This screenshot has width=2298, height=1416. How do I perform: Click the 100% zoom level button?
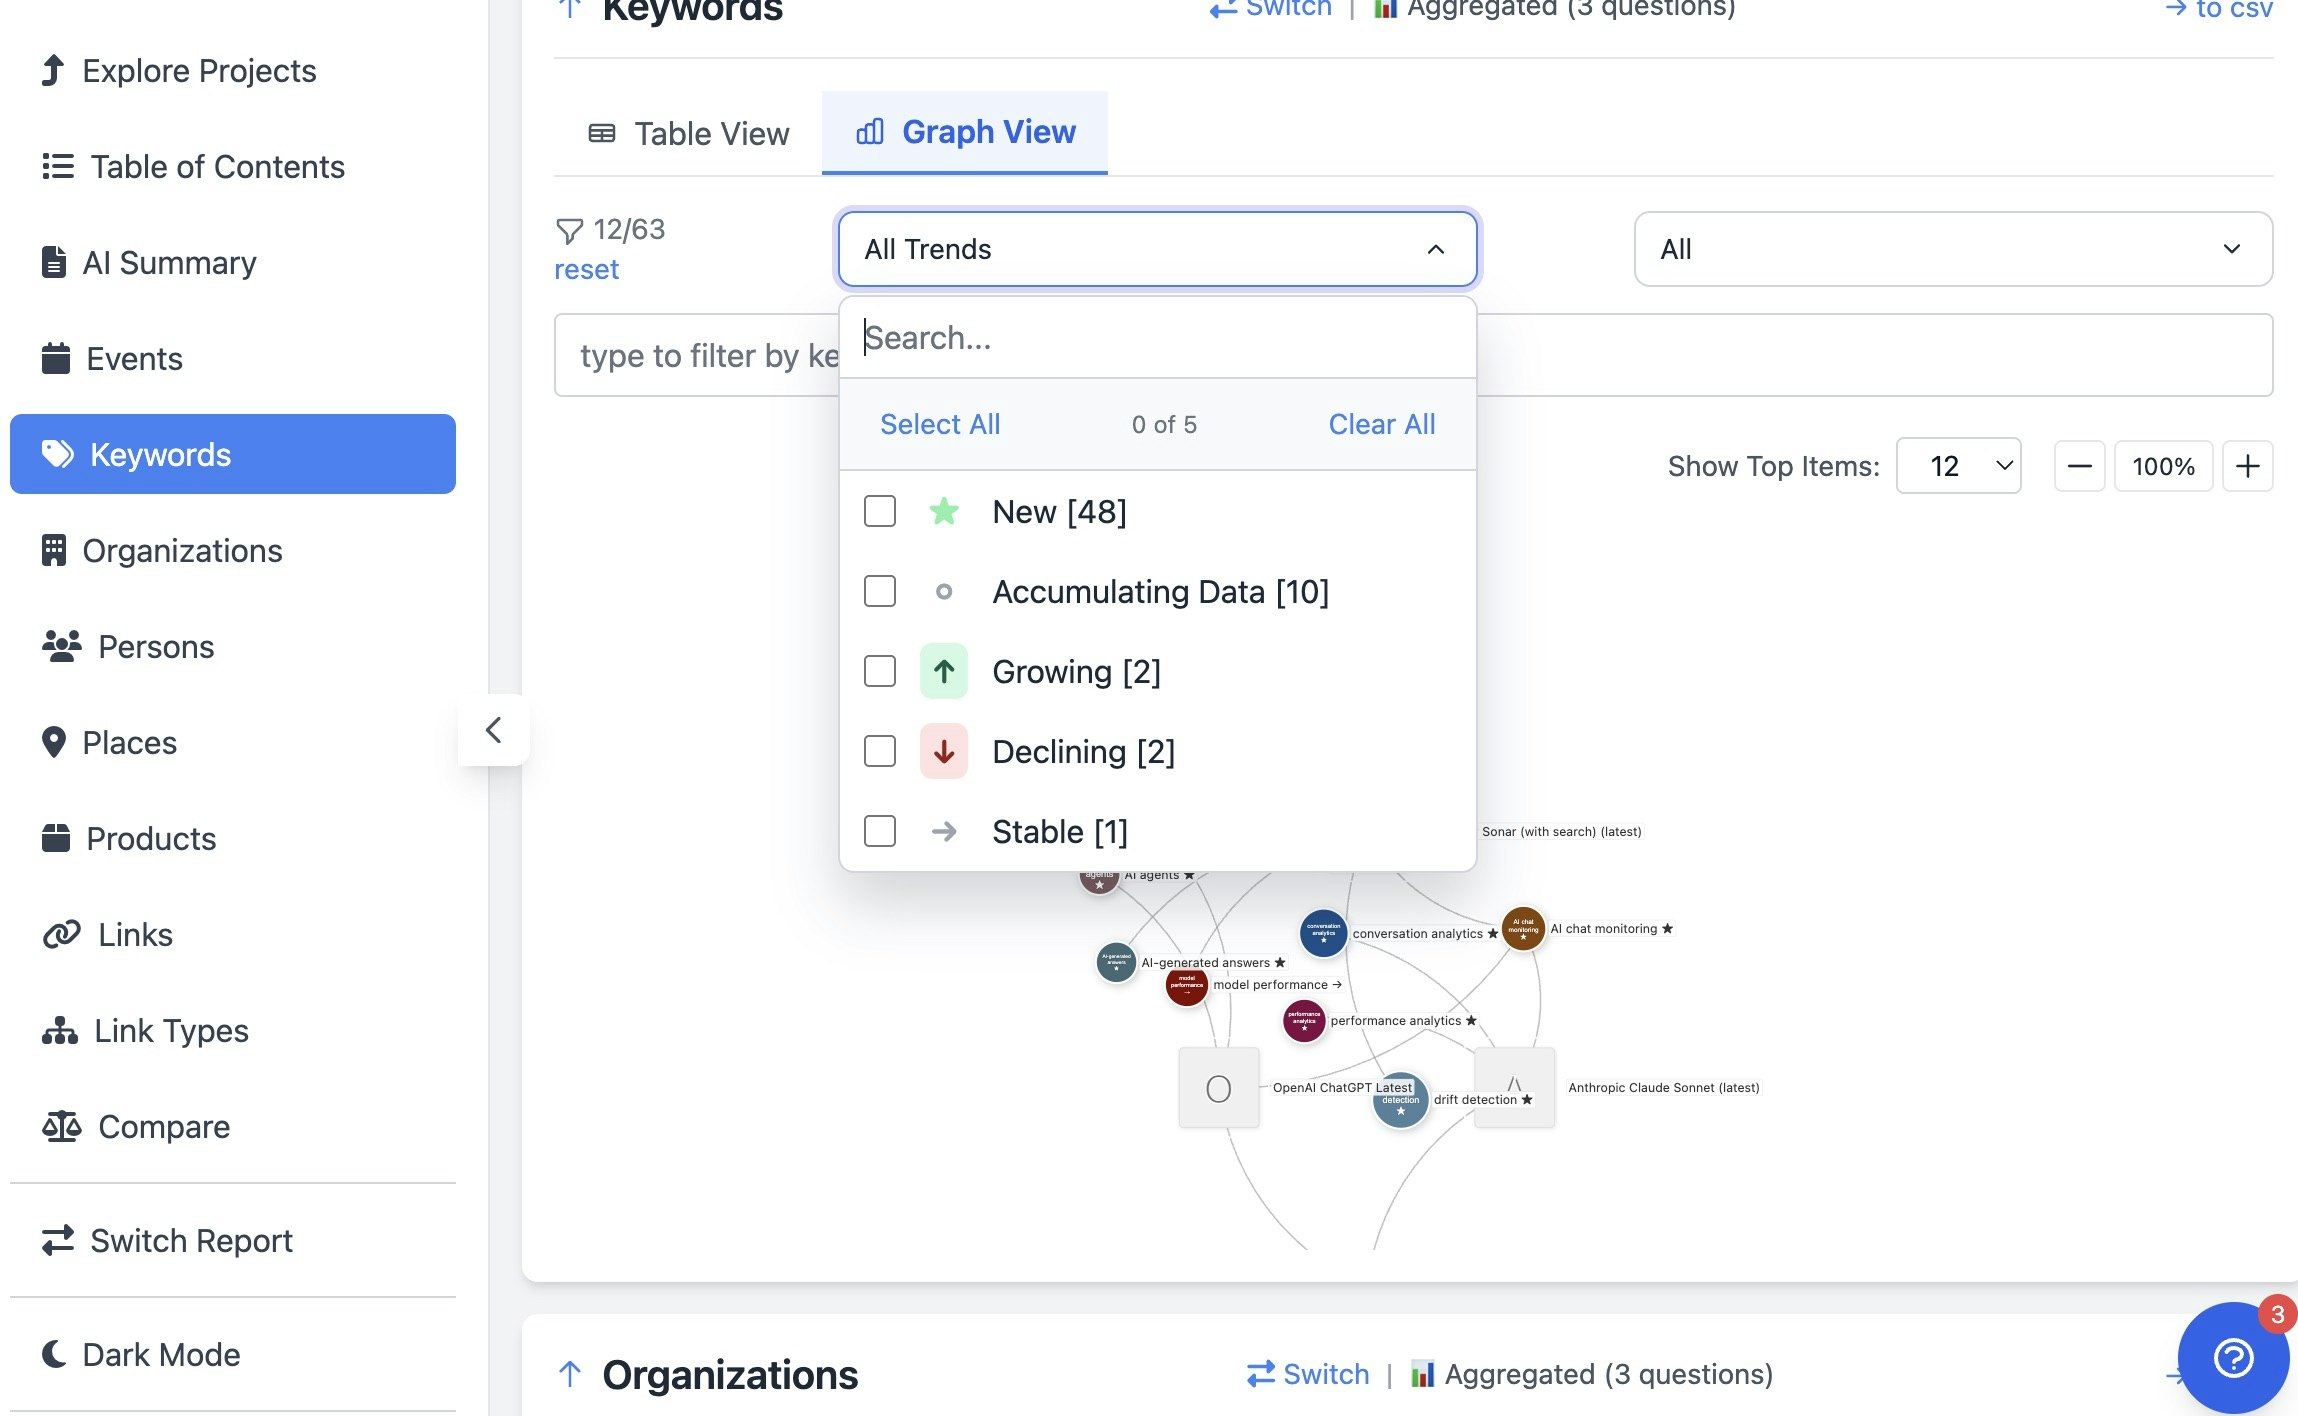pos(2162,466)
